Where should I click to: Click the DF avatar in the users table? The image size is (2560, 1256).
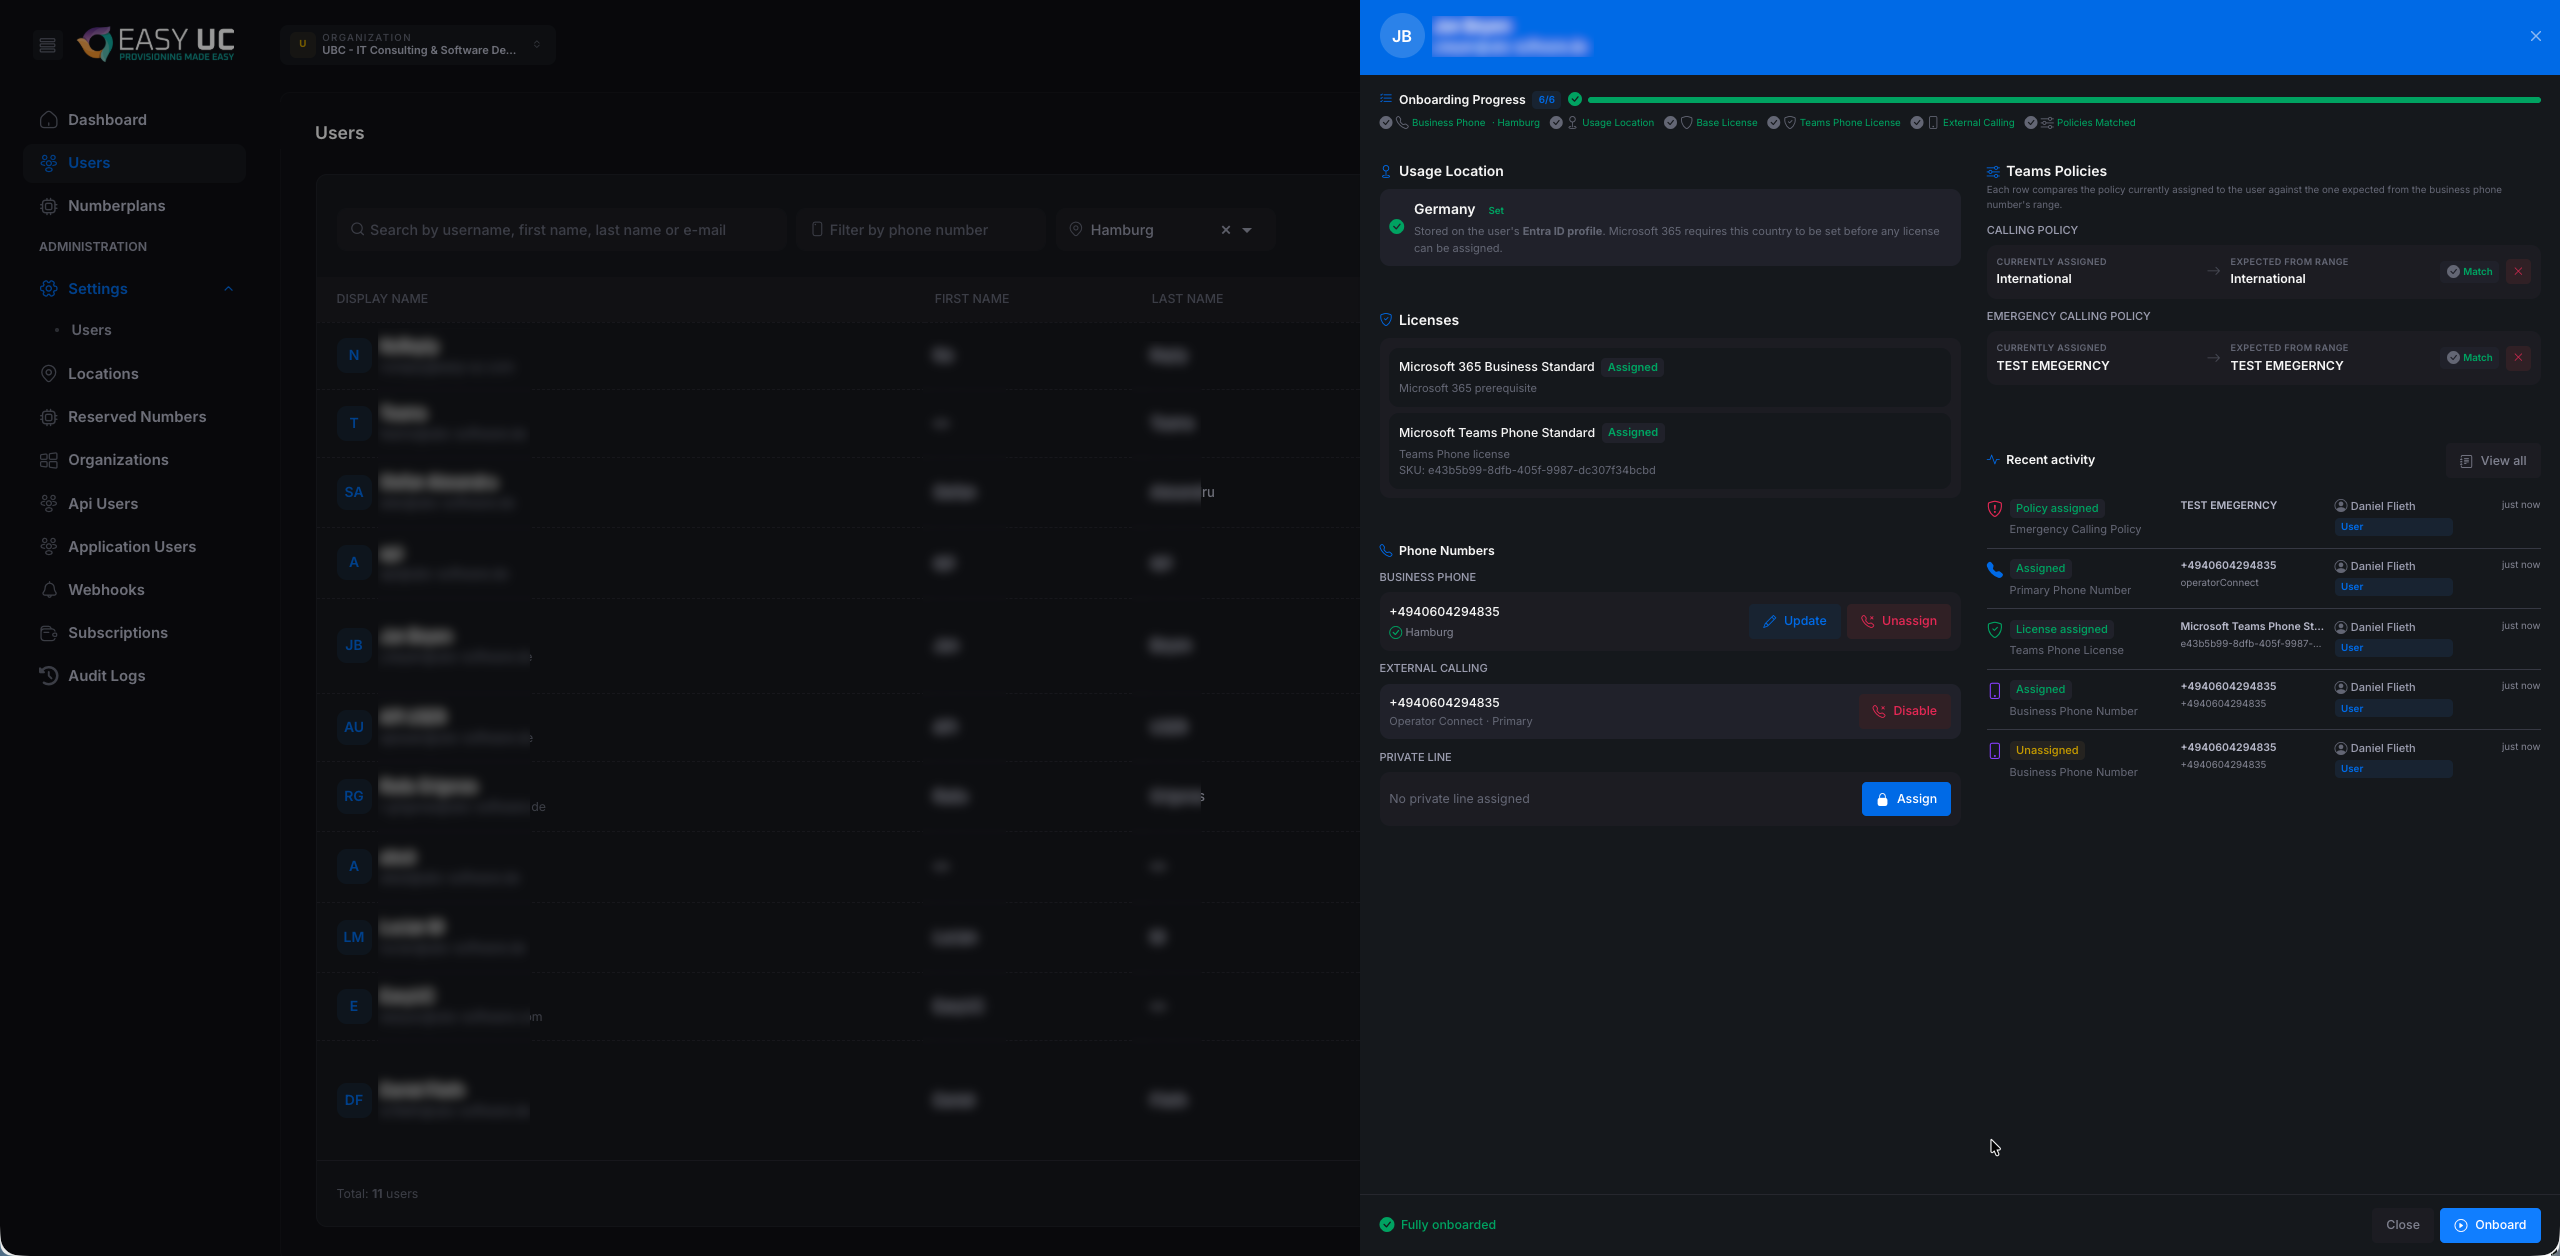pyautogui.click(x=354, y=1100)
